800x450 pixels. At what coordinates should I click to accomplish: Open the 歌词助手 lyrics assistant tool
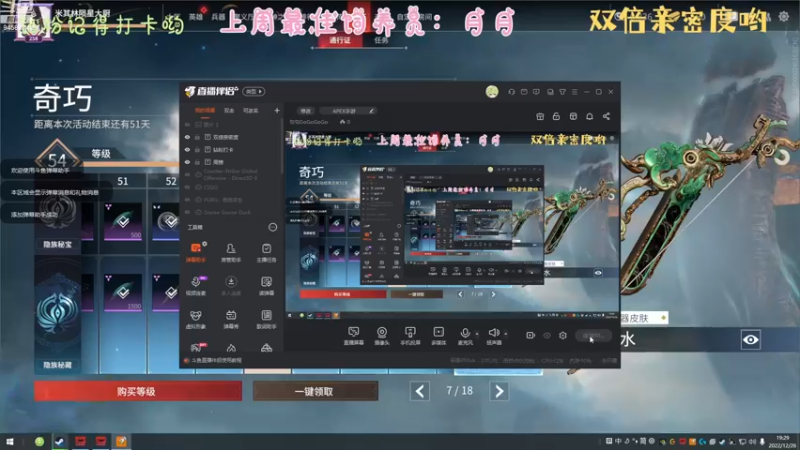click(x=266, y=319)
